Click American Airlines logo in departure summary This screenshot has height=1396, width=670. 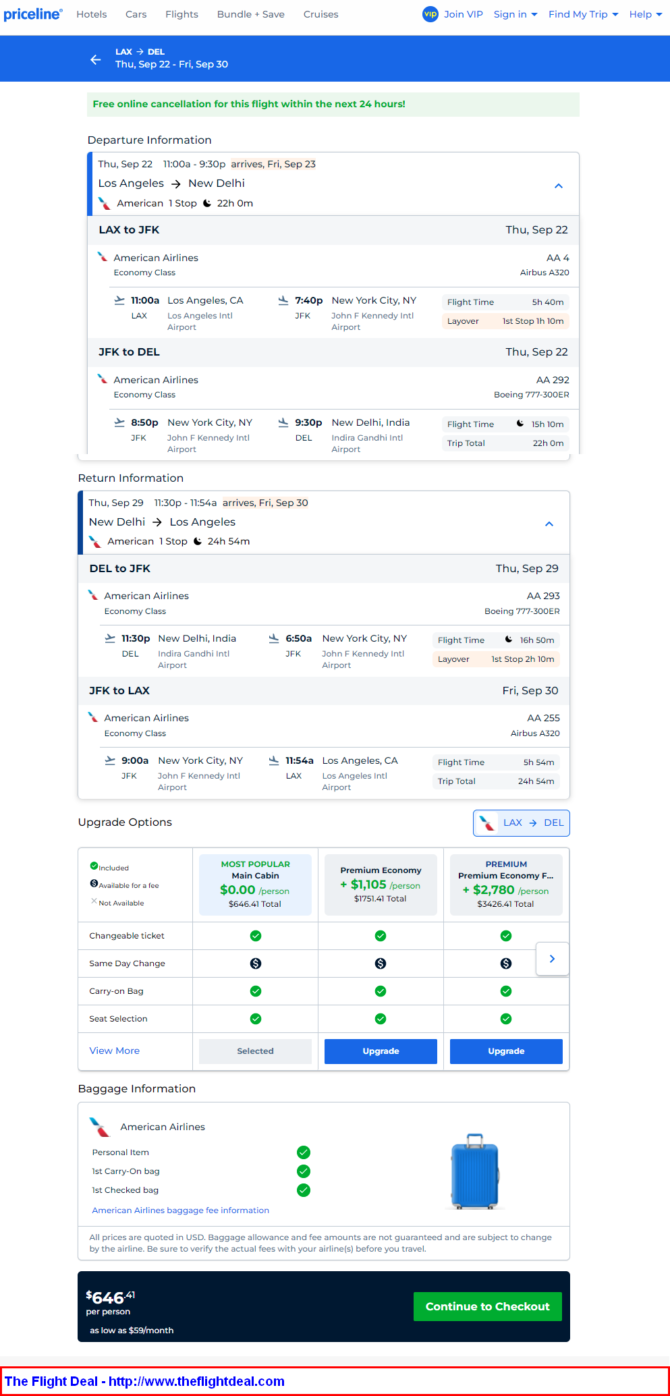click(105, 203)
